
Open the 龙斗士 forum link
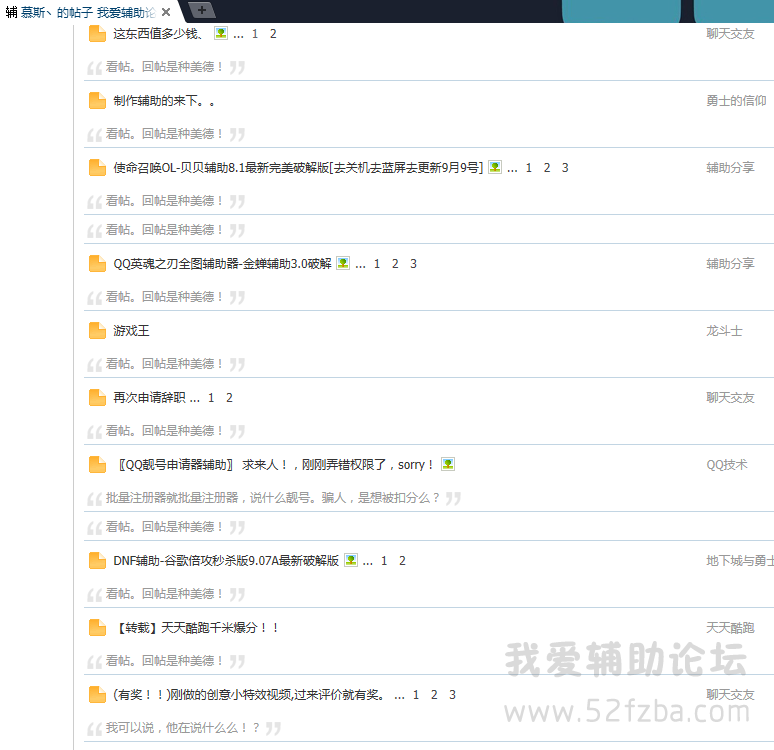pyautogui.click(x=724, y=331)
